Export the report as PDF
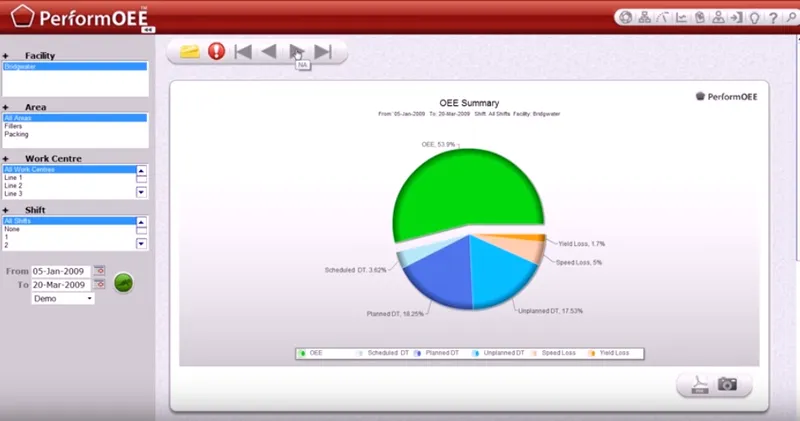 tap(700, 385)
